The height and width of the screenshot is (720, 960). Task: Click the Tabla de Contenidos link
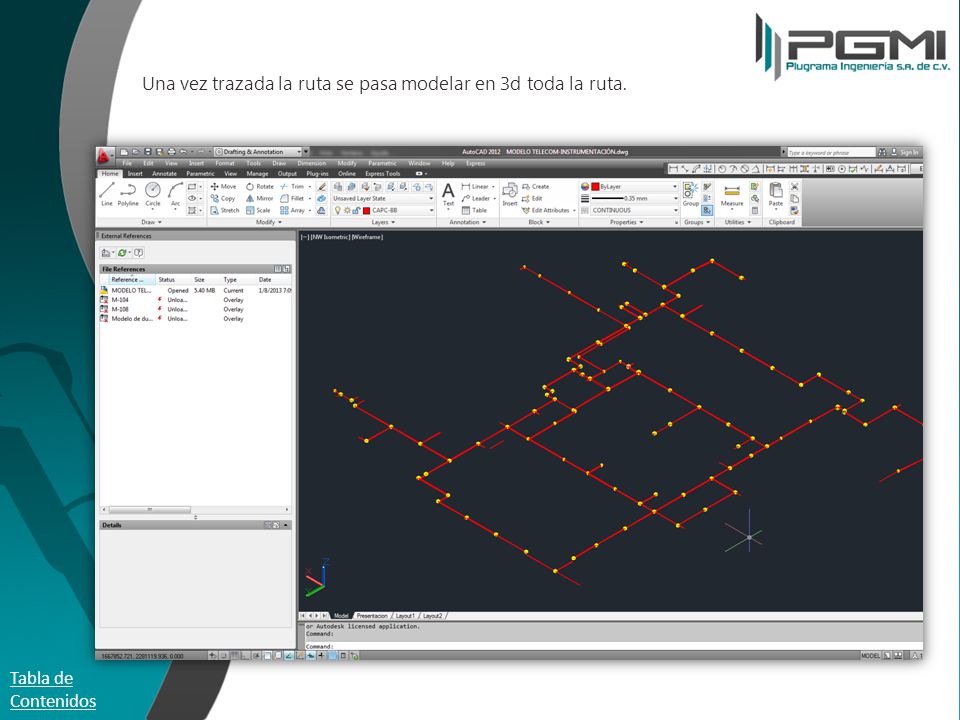[53, 689]
